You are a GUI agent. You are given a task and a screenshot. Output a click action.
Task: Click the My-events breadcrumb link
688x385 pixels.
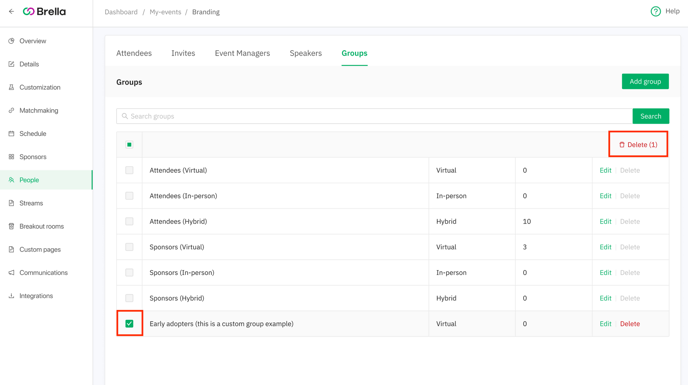click(165, 12)
